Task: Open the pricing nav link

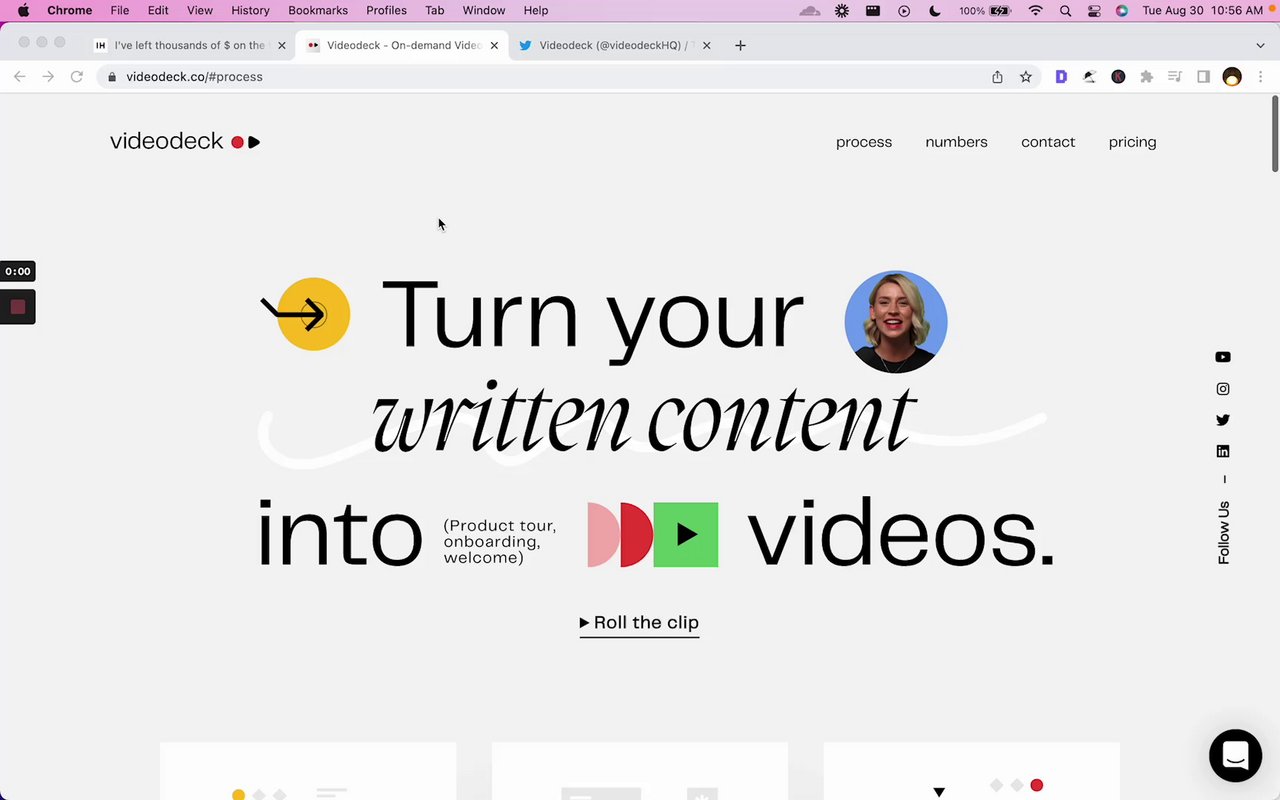Action: 1132,142
